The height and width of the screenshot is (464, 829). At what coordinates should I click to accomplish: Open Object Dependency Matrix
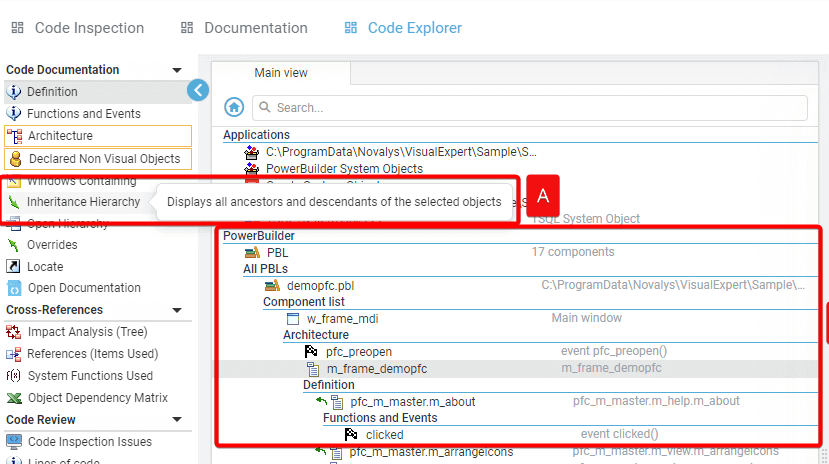pos(97,398)
